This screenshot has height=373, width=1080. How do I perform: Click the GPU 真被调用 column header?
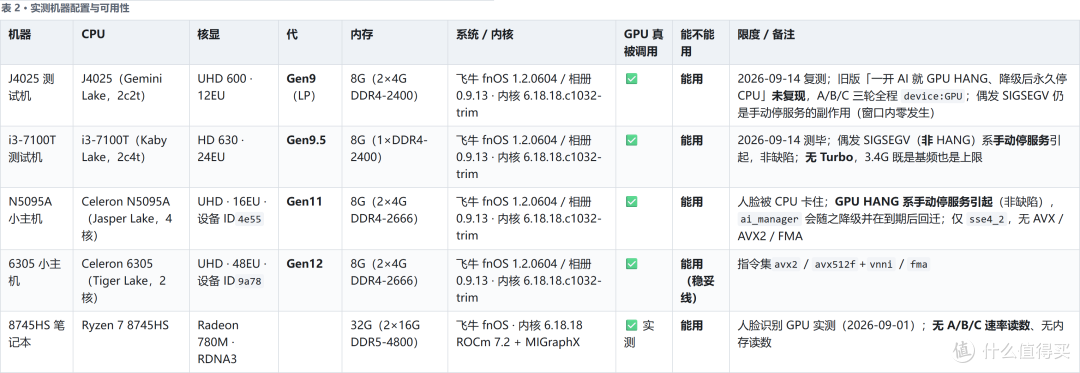pyautogui.click(x=643, y=42)
